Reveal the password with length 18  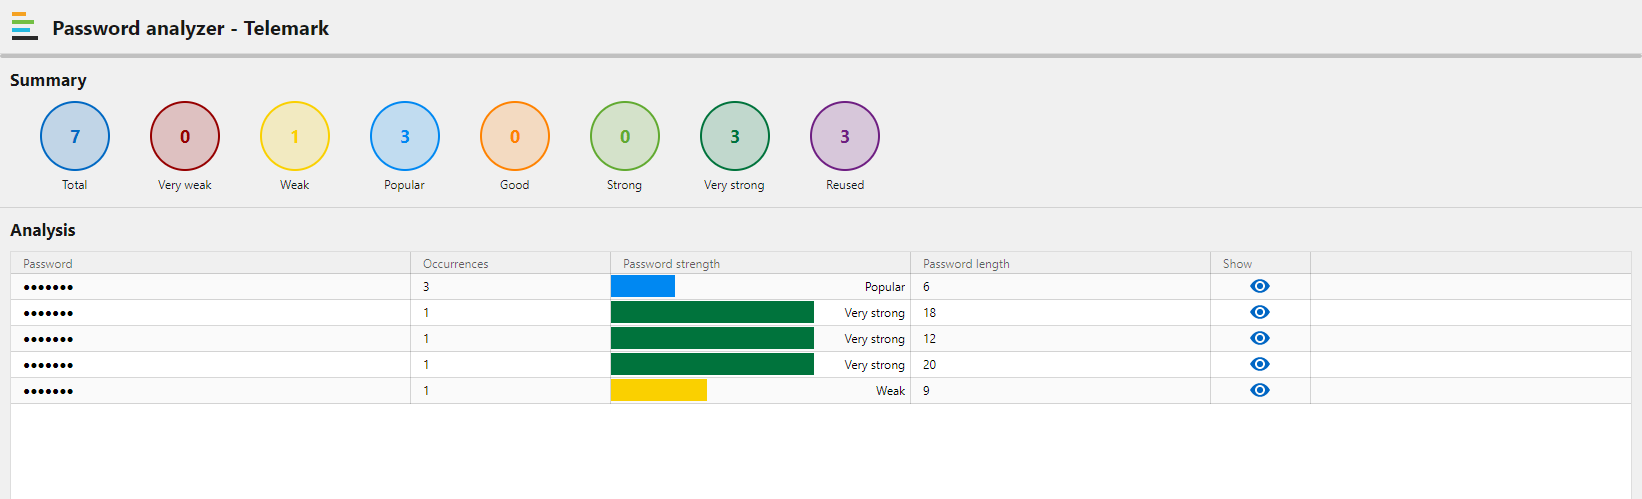click(1260, 312)
